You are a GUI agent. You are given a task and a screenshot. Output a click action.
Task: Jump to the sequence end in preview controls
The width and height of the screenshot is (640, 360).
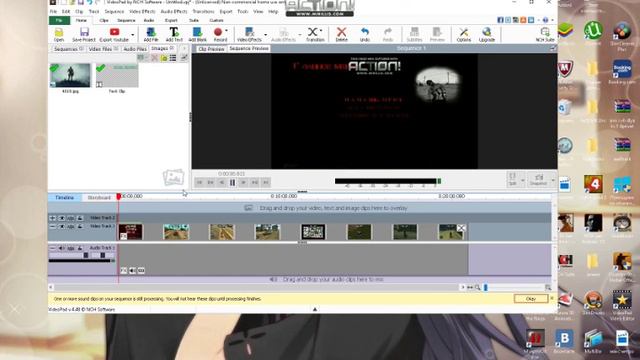pos(265,182)
